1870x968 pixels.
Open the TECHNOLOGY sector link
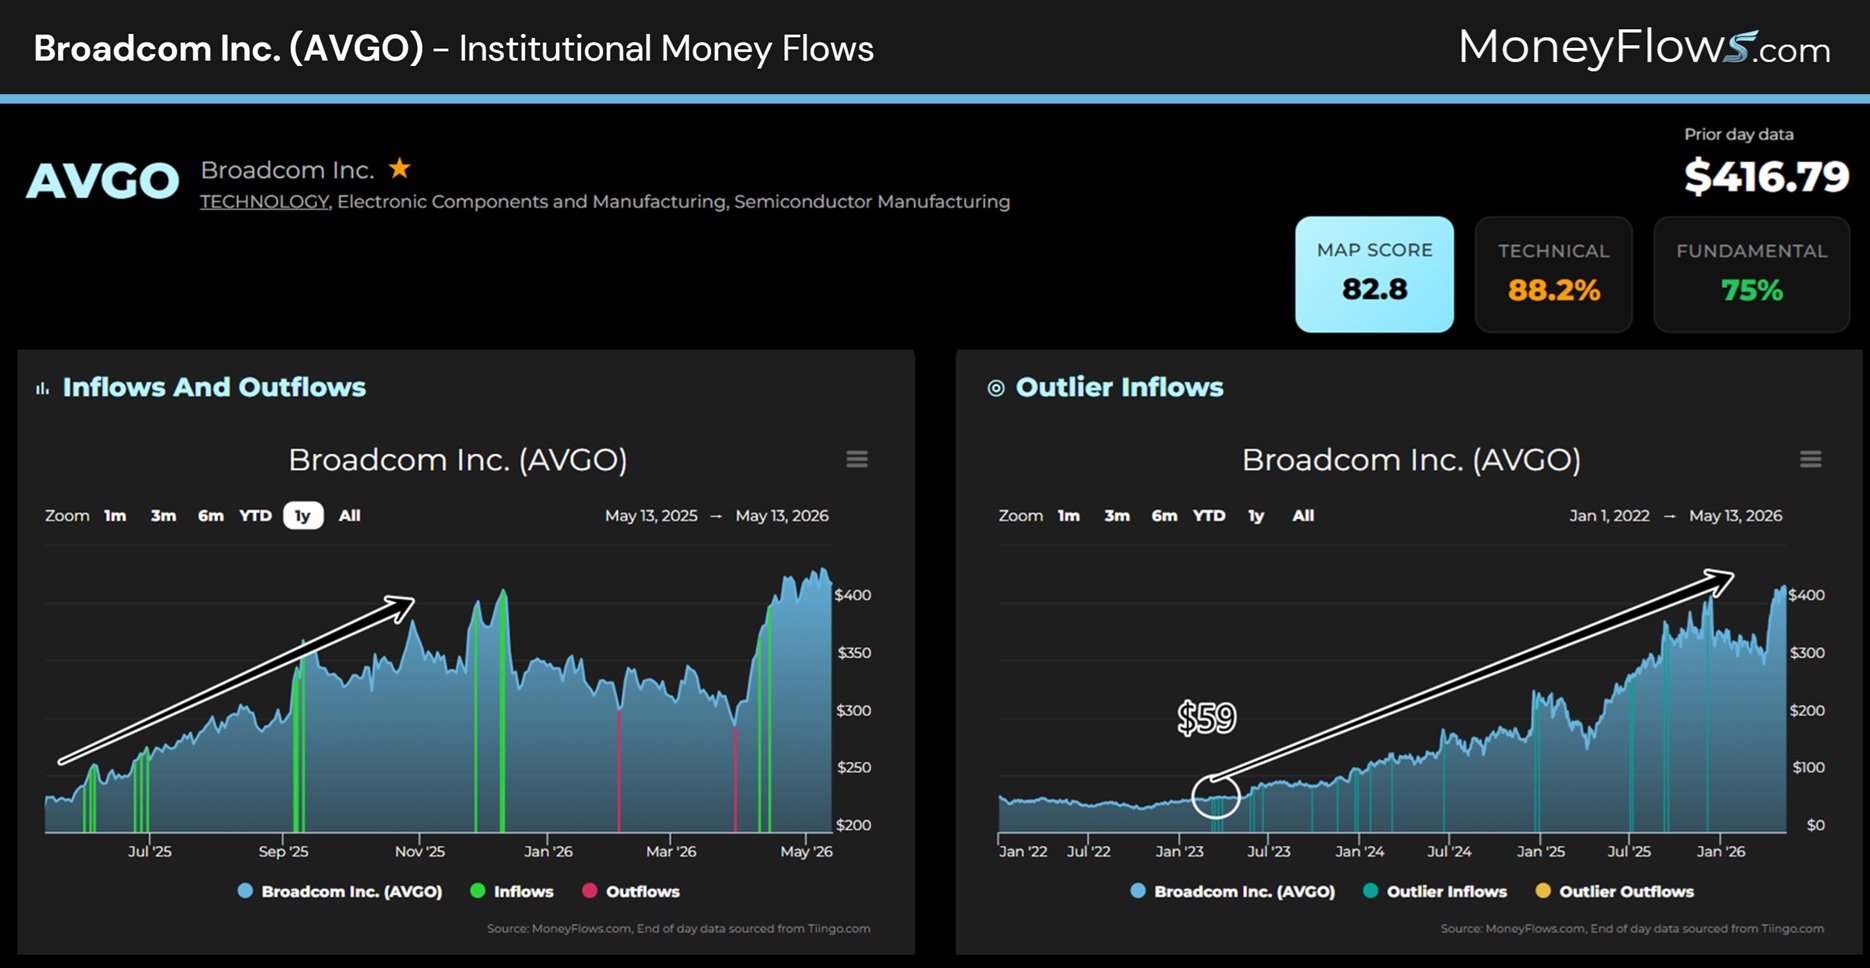pos(264,202)
